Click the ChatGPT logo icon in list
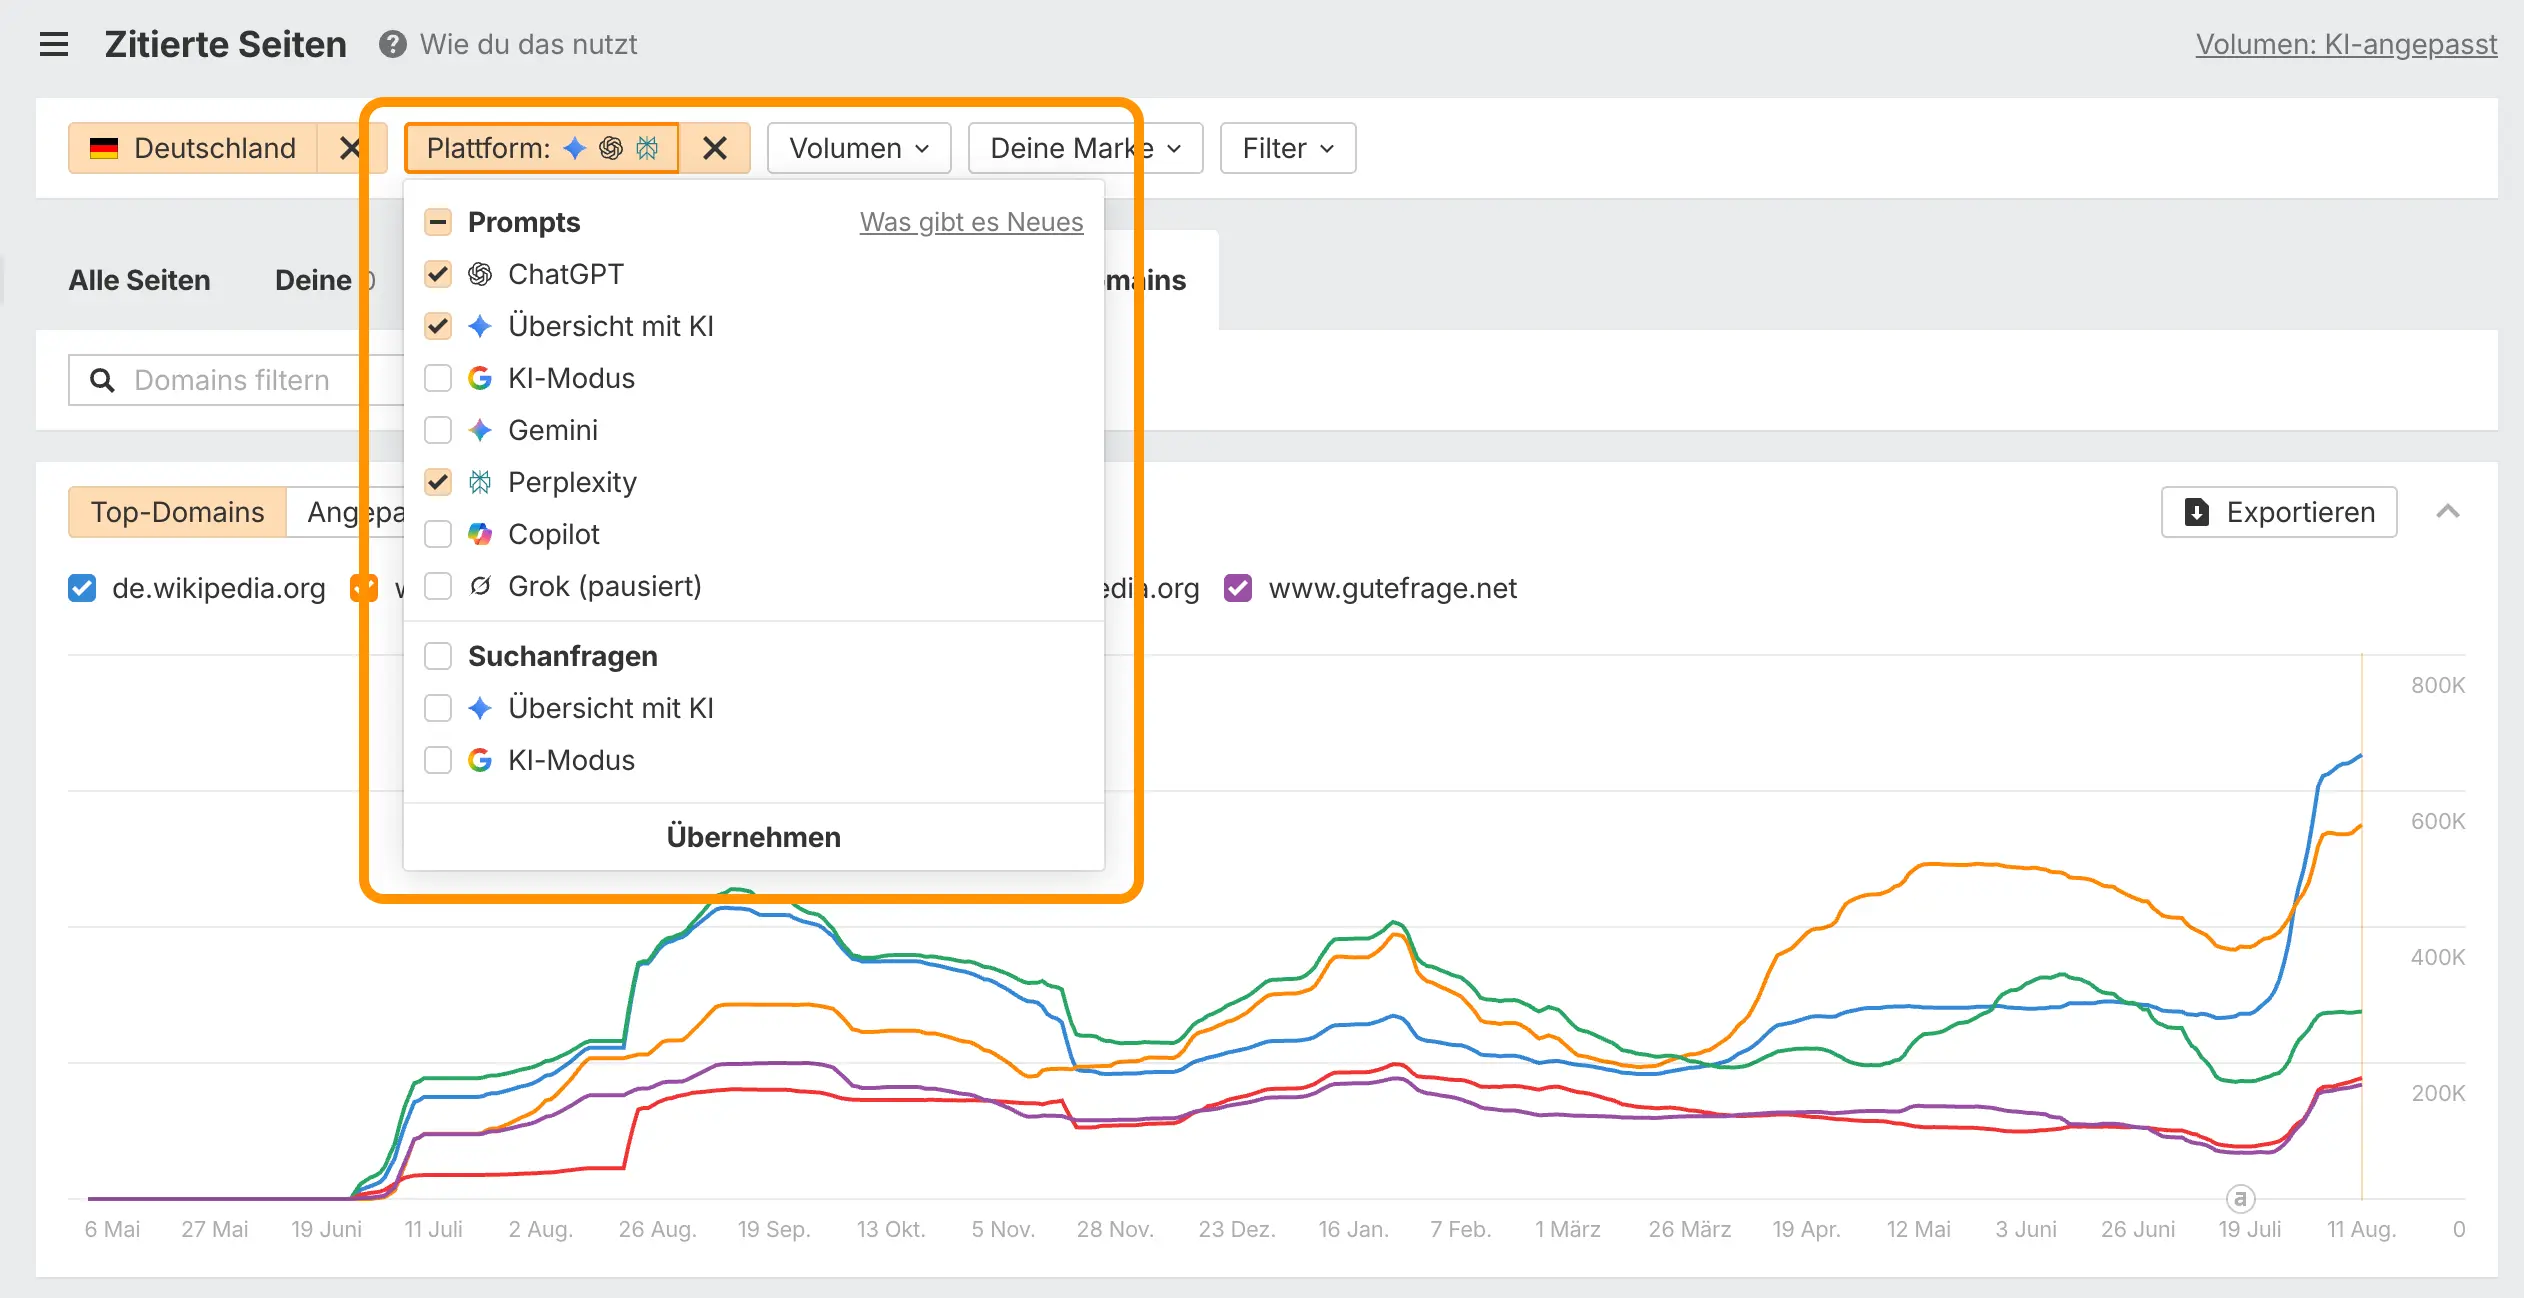This screenshot has width=2524, height=1298. (480, 274)
